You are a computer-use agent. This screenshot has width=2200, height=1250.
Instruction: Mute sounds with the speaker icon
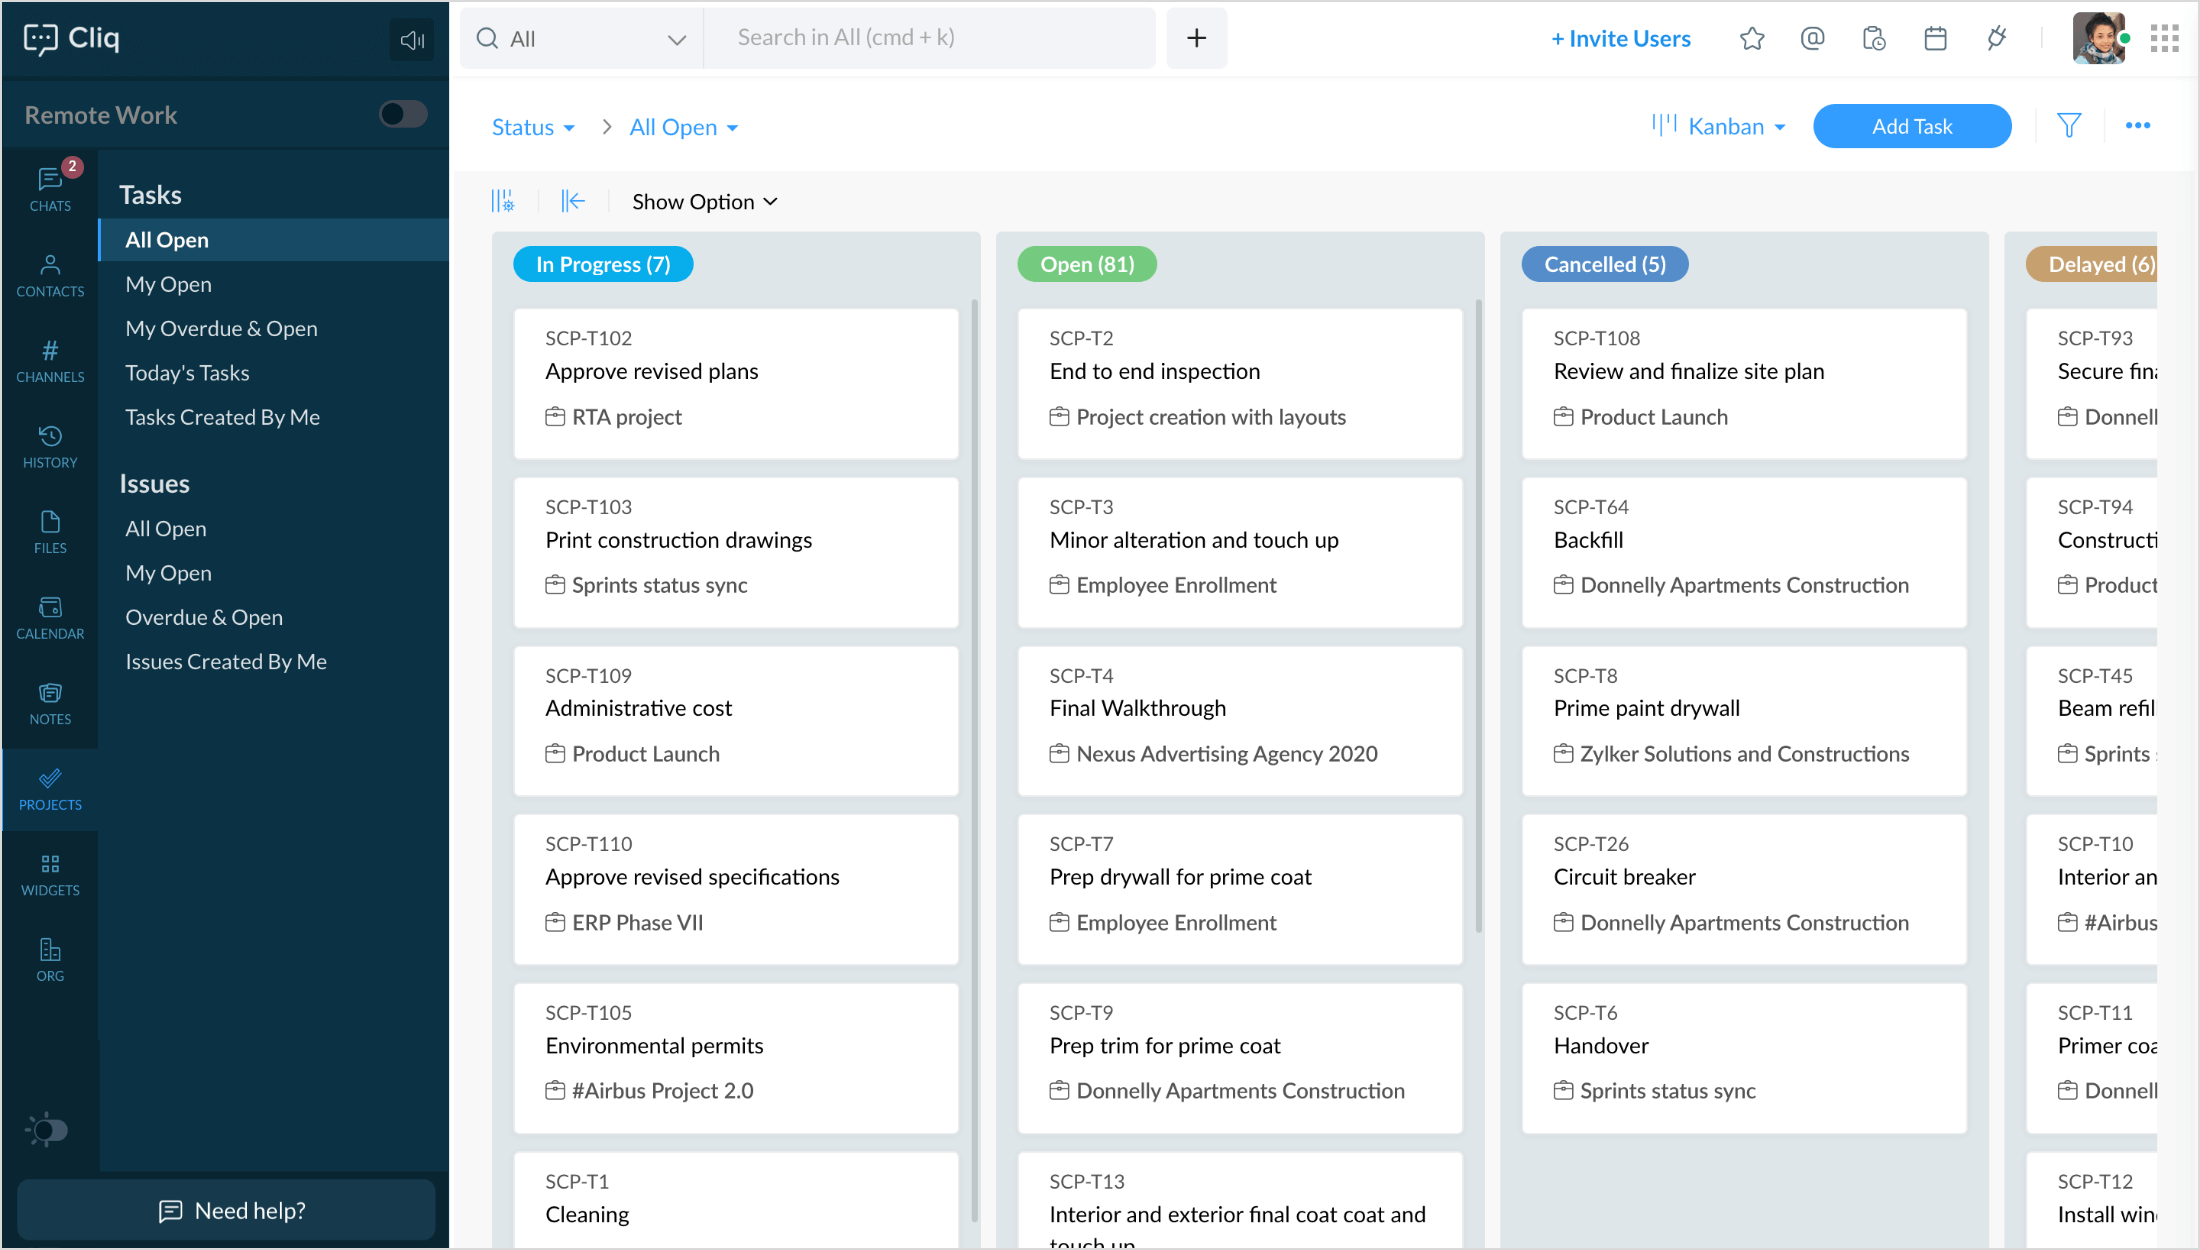(411, 40)
